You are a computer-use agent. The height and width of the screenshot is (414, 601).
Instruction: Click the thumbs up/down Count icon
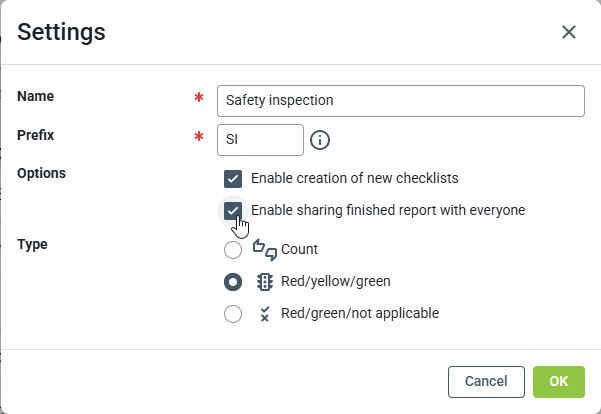265,249
